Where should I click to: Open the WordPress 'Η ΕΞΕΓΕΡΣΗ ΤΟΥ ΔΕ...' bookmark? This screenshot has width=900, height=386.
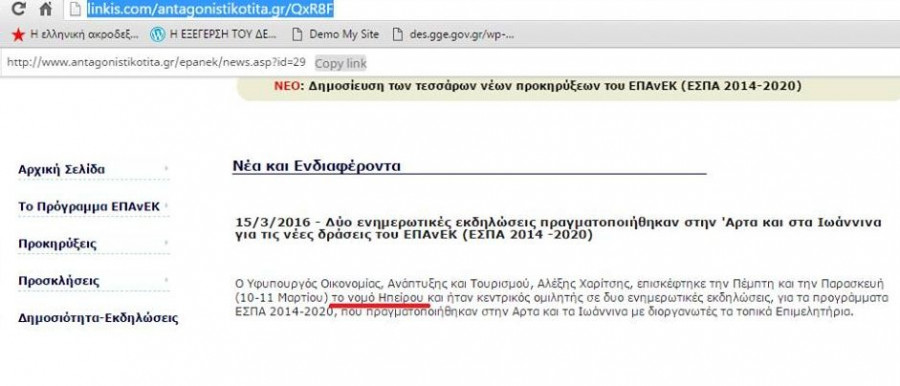click(x=213, y=34)
